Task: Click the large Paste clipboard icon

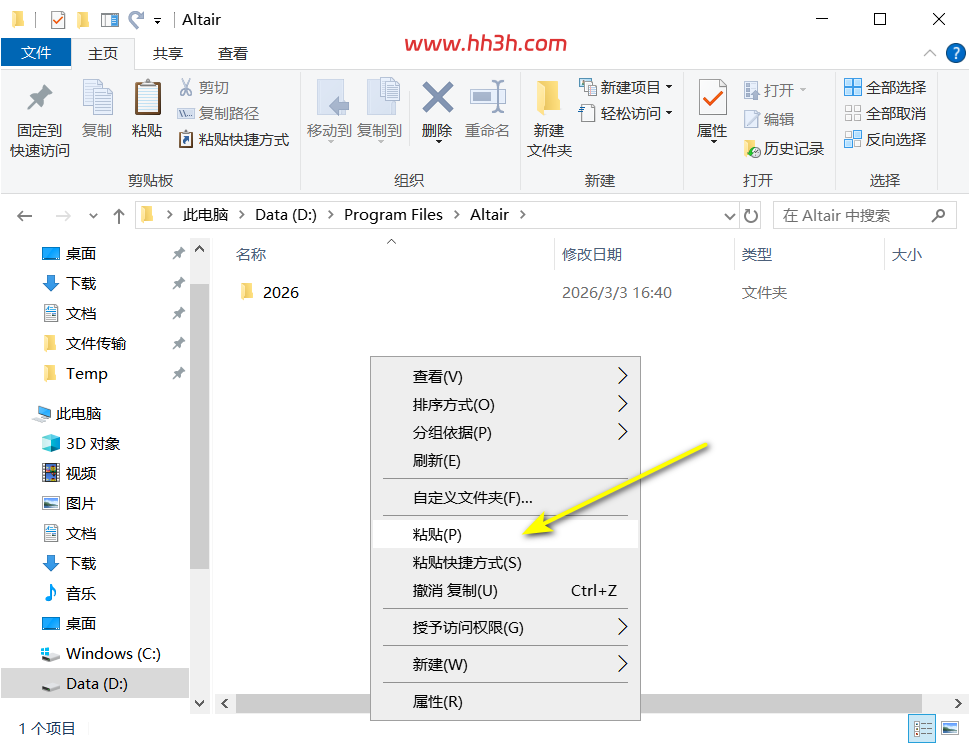Action: click(147, 98)
